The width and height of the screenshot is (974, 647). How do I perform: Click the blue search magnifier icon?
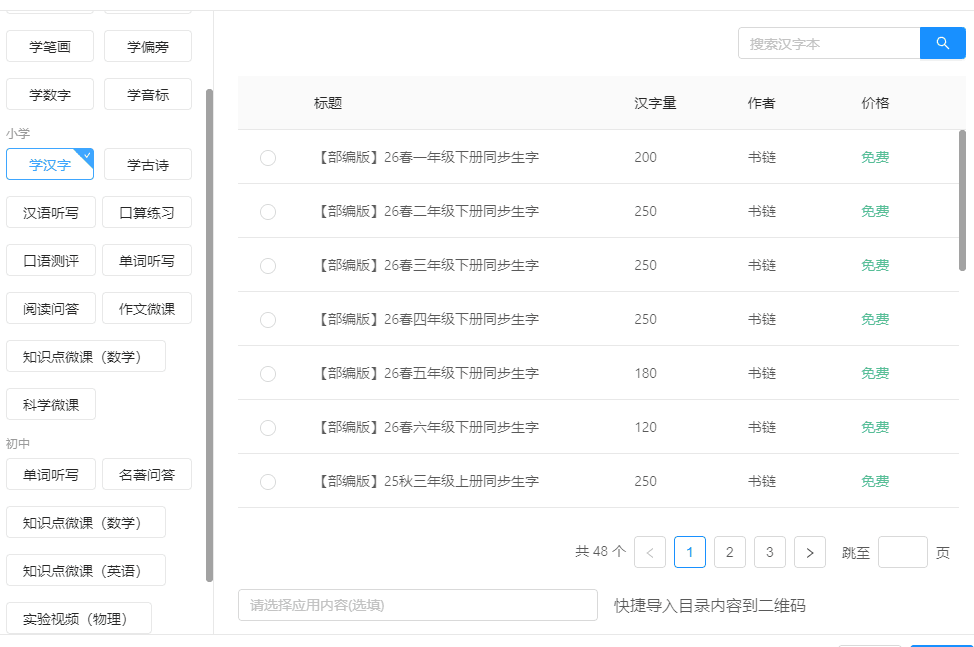tap(941, 43)
